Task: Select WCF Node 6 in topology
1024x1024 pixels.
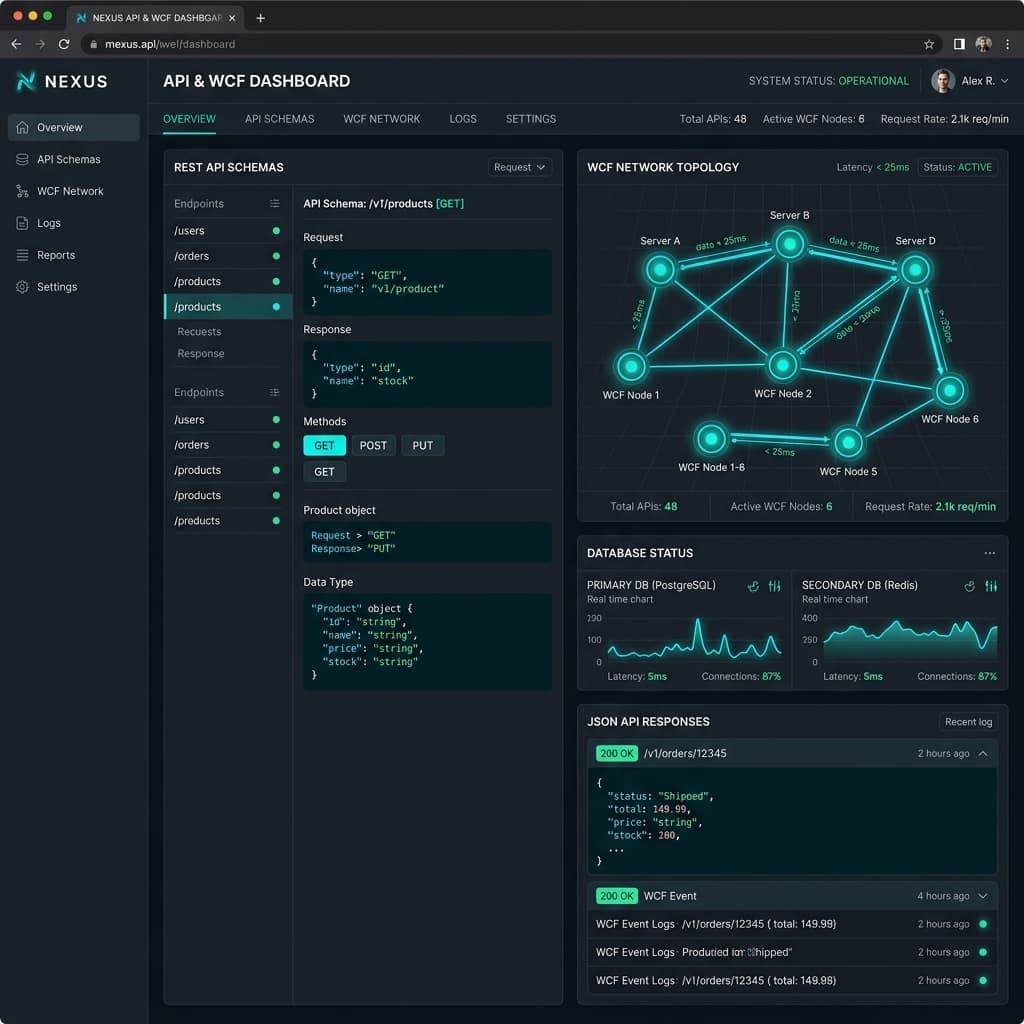Action: coord(950,391)
